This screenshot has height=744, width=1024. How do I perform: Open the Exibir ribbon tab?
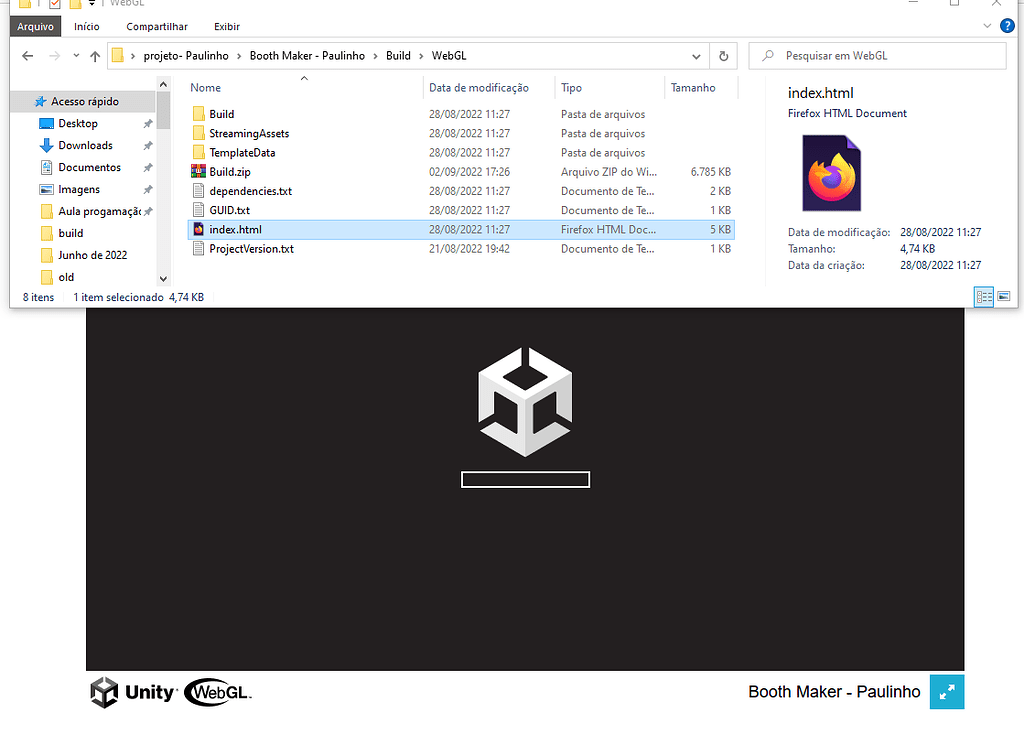click(x=226, y=26)
